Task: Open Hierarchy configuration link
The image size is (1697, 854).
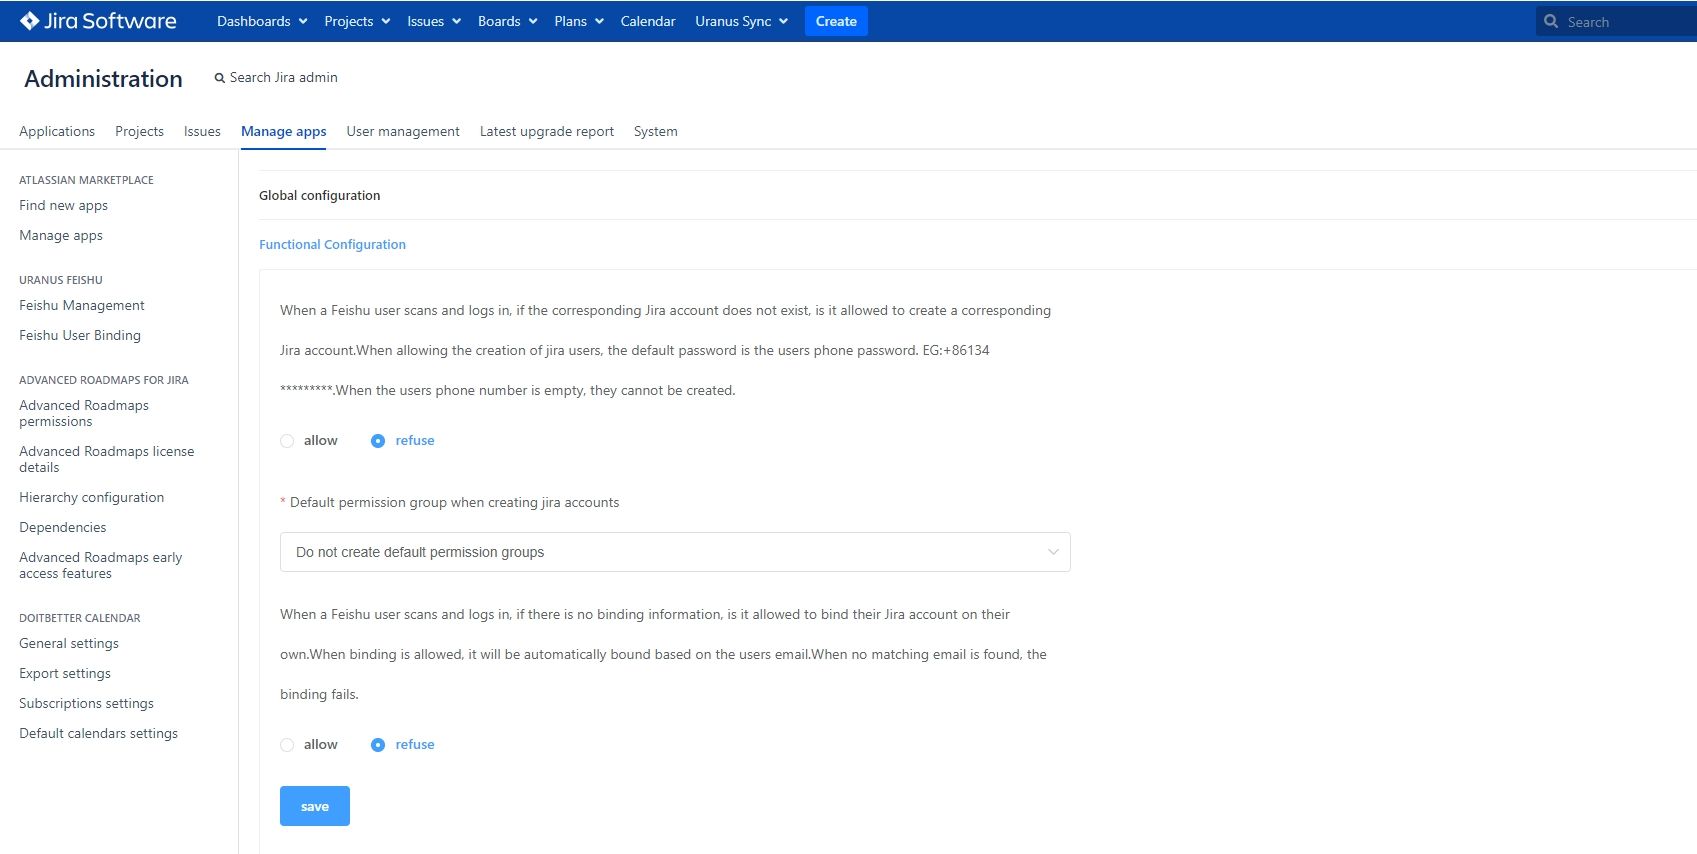Action: [92, 497]
